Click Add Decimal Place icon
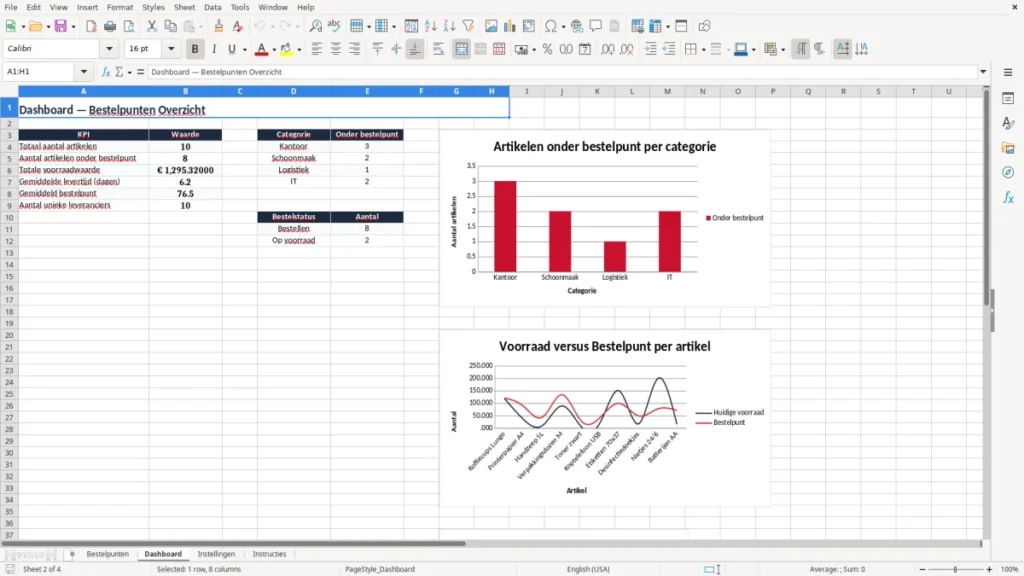 (x=608, y=49)
